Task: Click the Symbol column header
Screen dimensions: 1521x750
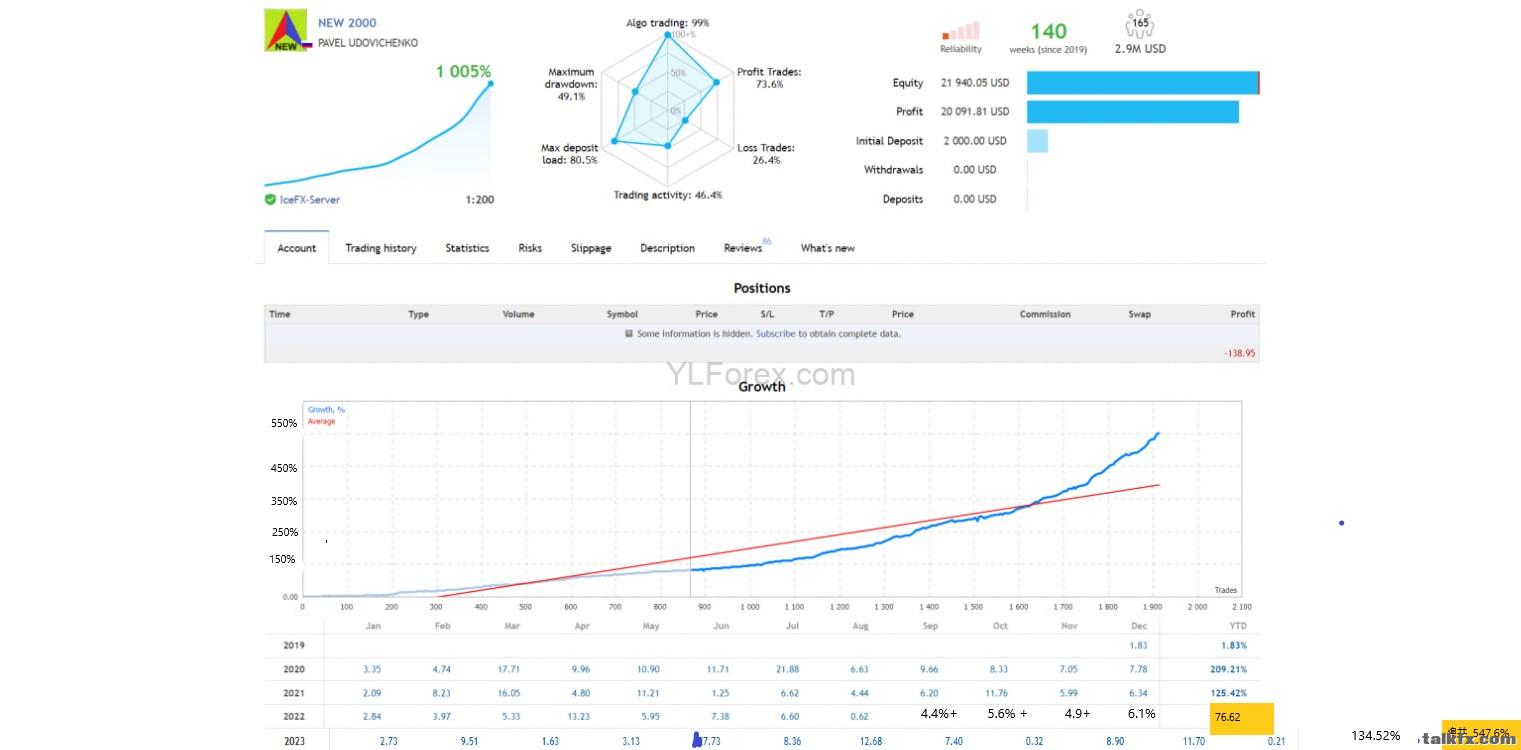Action: click(622, 314)
